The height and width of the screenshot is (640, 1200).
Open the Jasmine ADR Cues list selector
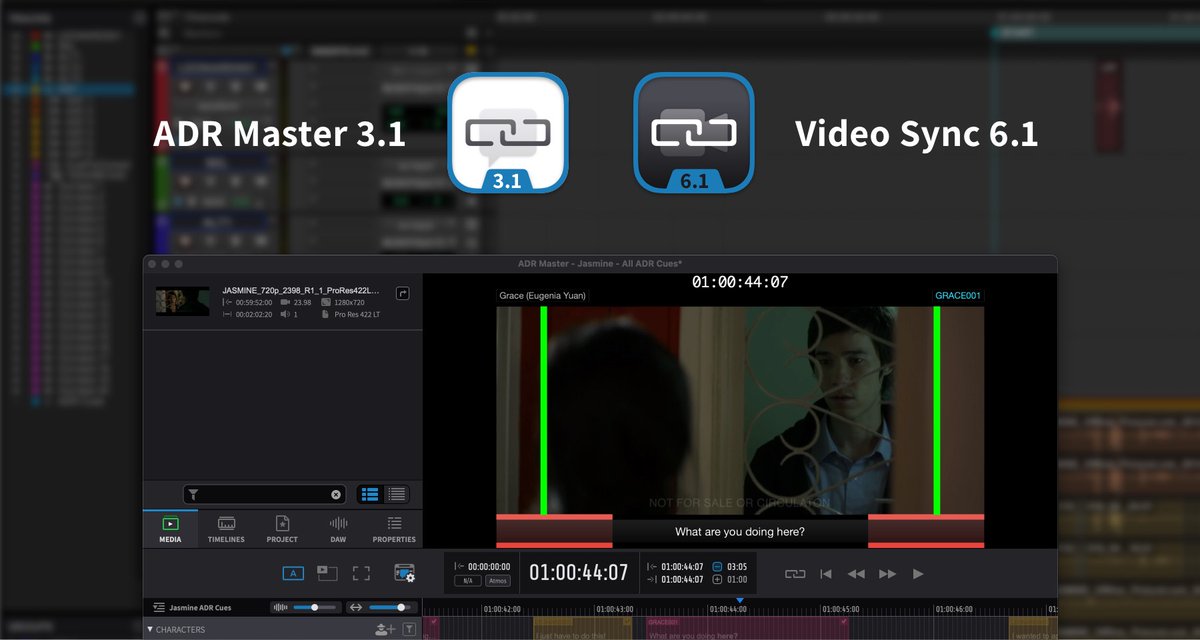[156, 607]
